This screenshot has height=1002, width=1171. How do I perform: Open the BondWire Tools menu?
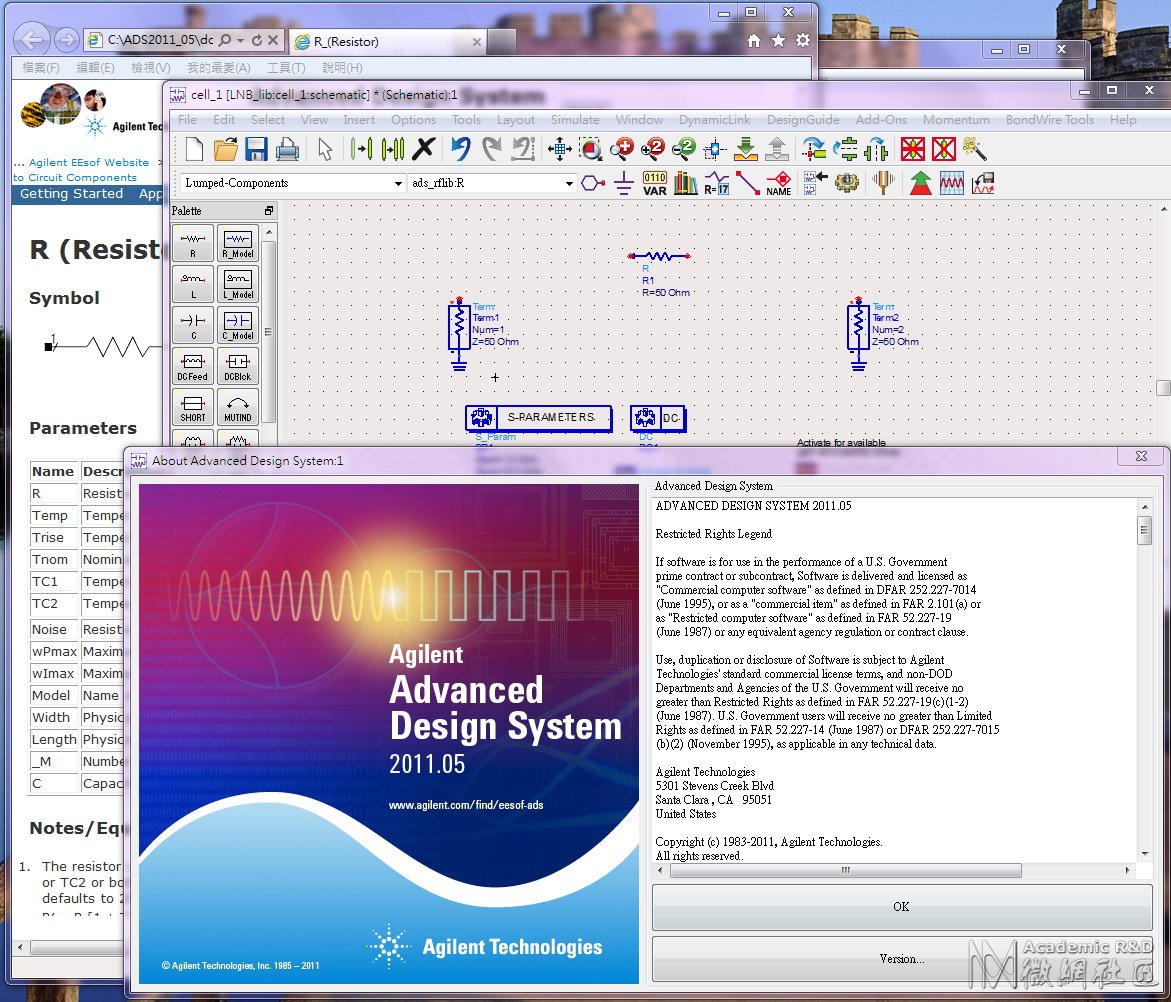tap(1049, 119)
